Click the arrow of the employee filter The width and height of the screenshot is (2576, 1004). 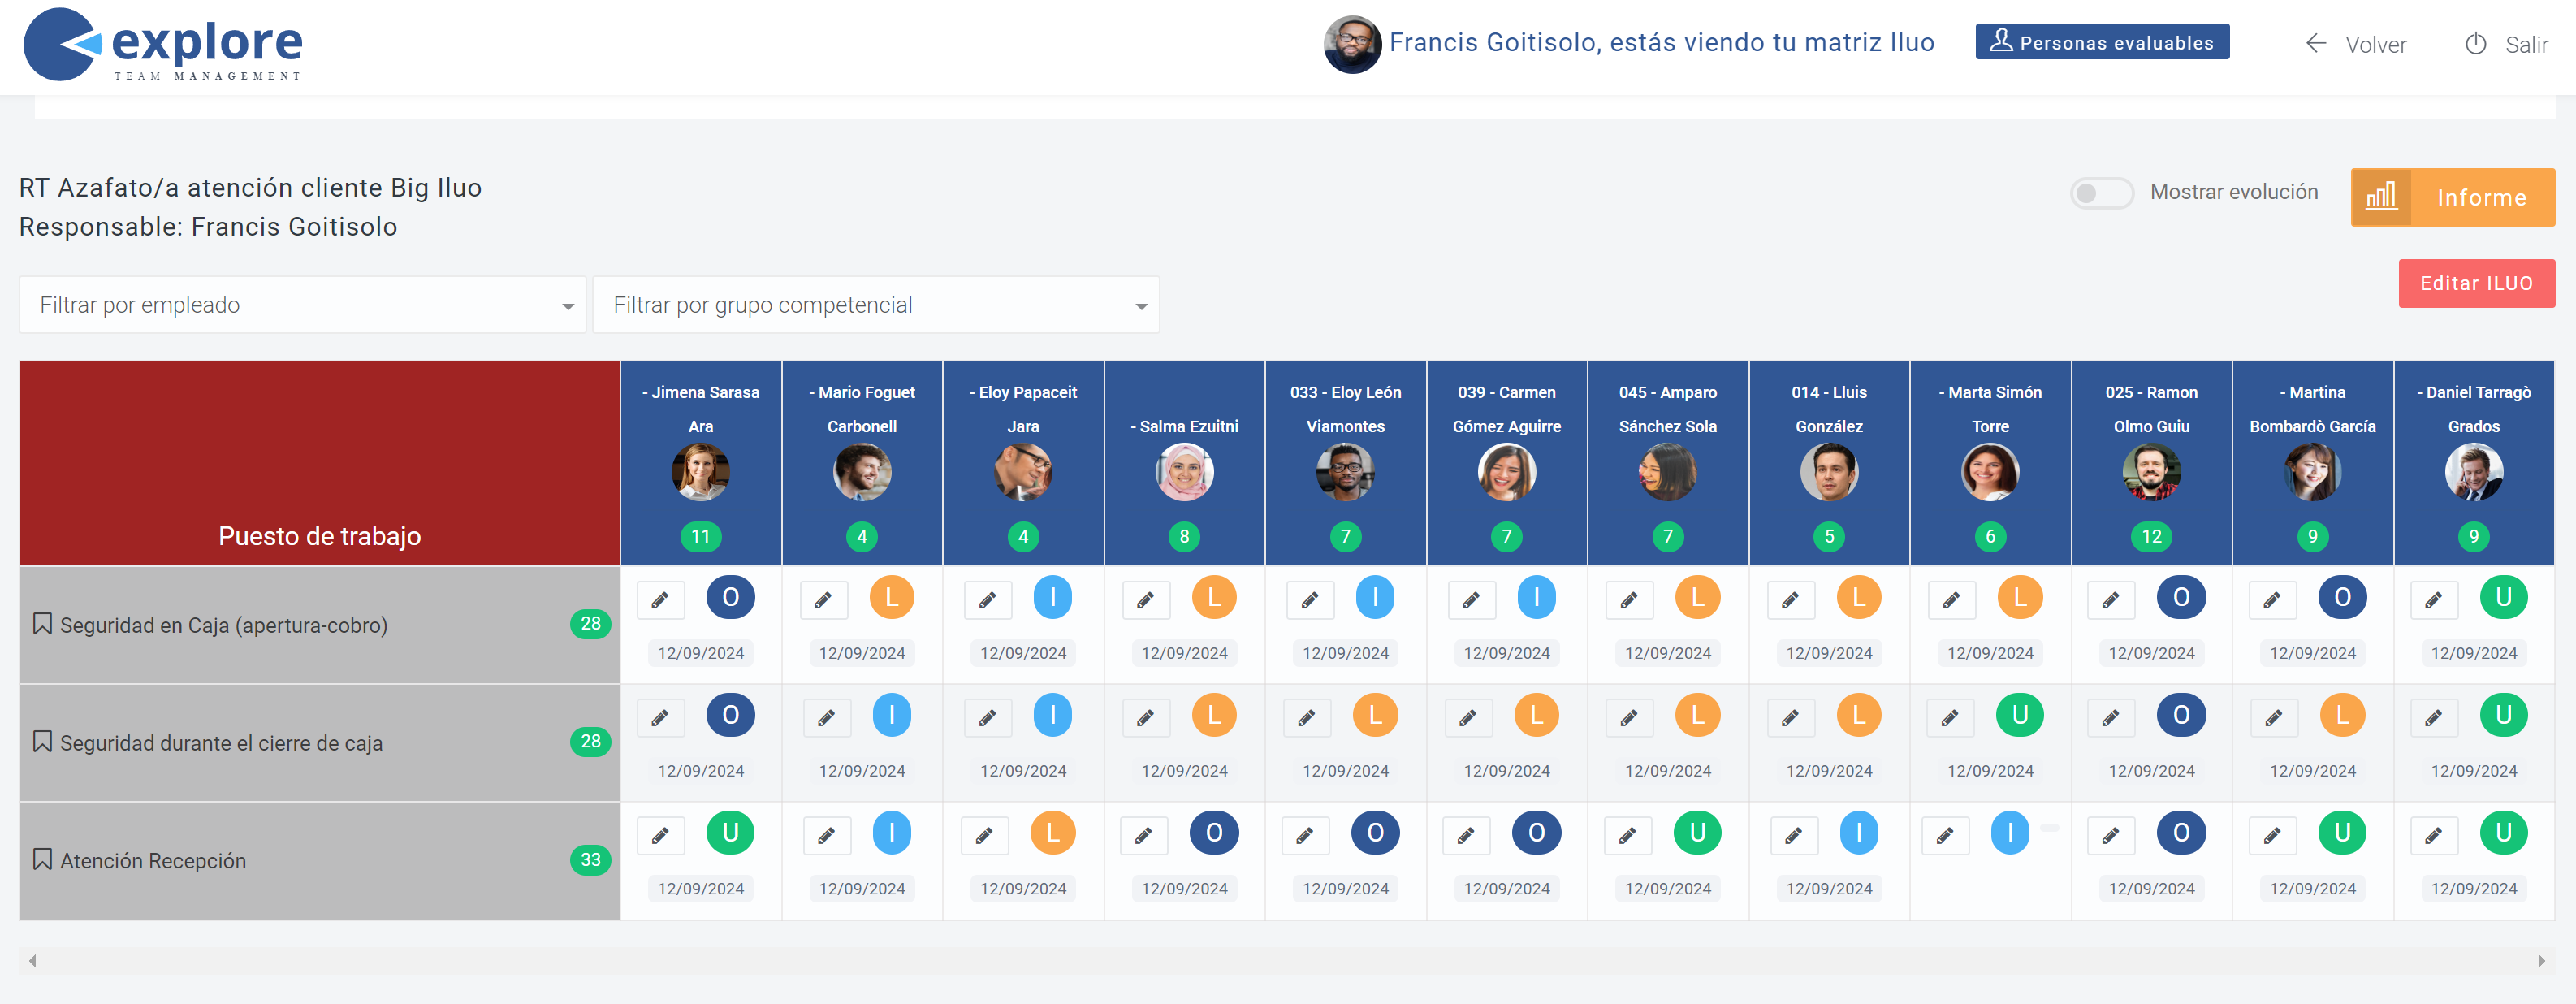click(568, 306)
